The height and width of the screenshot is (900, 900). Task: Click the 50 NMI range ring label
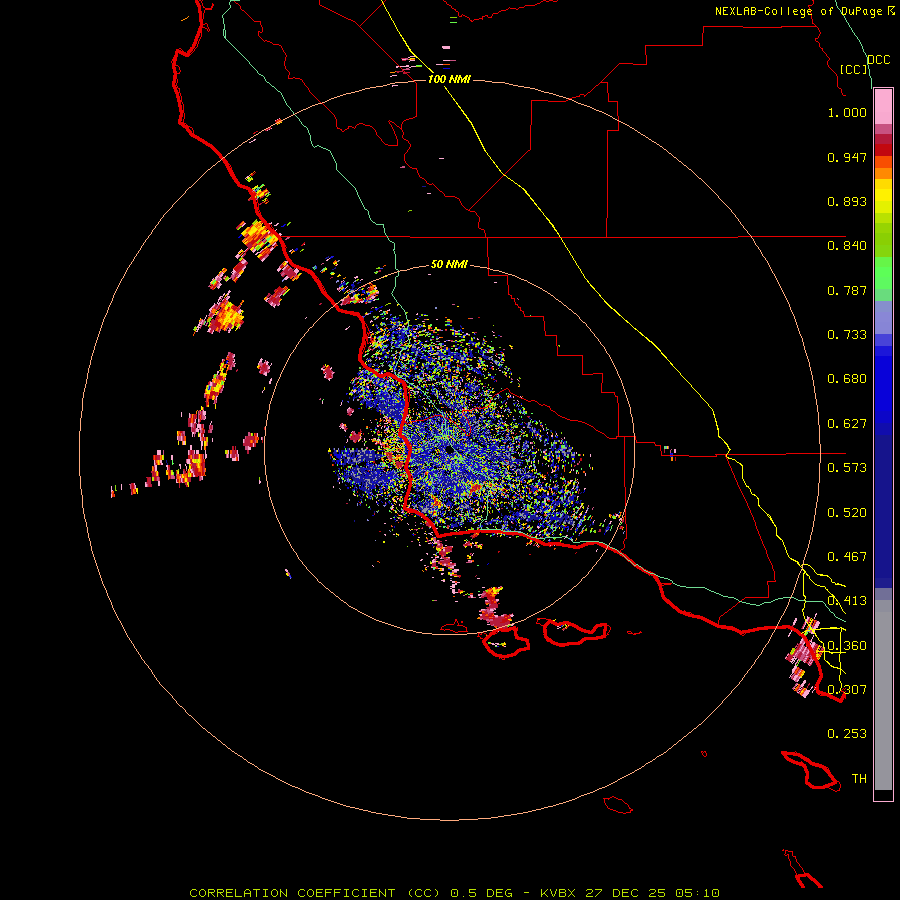click(x=449, y=264)
